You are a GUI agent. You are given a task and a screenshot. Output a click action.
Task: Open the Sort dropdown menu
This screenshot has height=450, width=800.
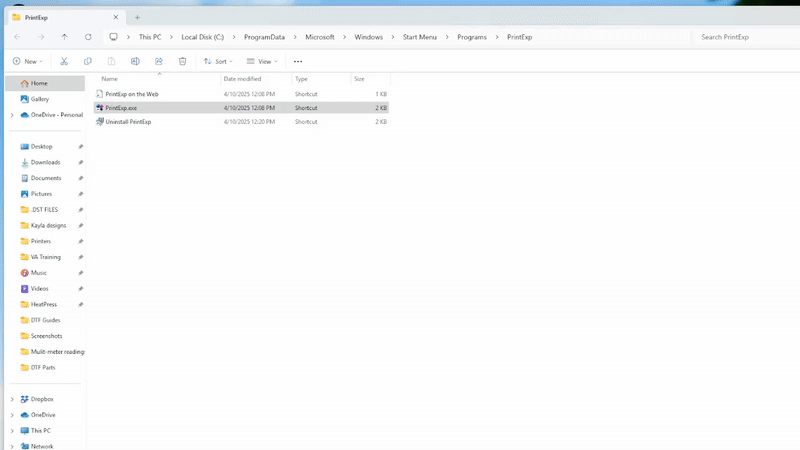218,61
